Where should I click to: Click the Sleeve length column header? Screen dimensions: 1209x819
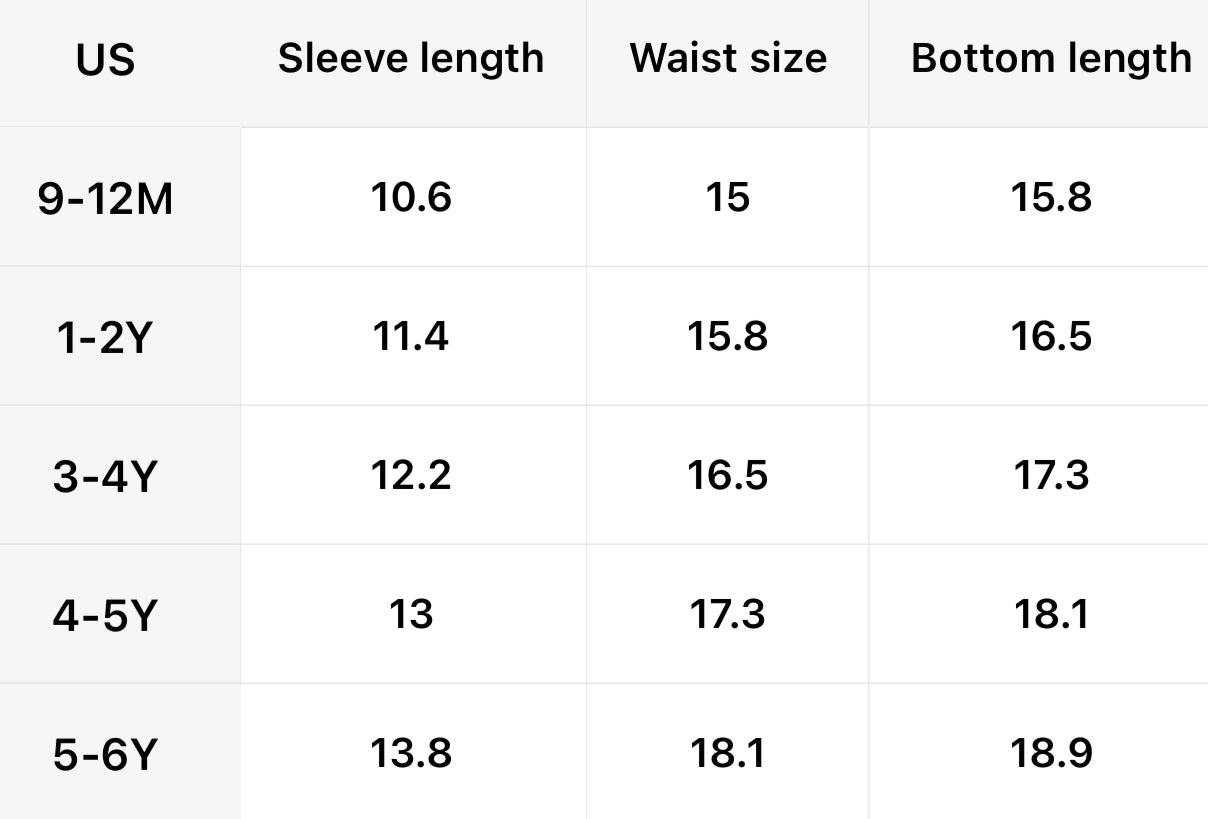tap(411, 59)
